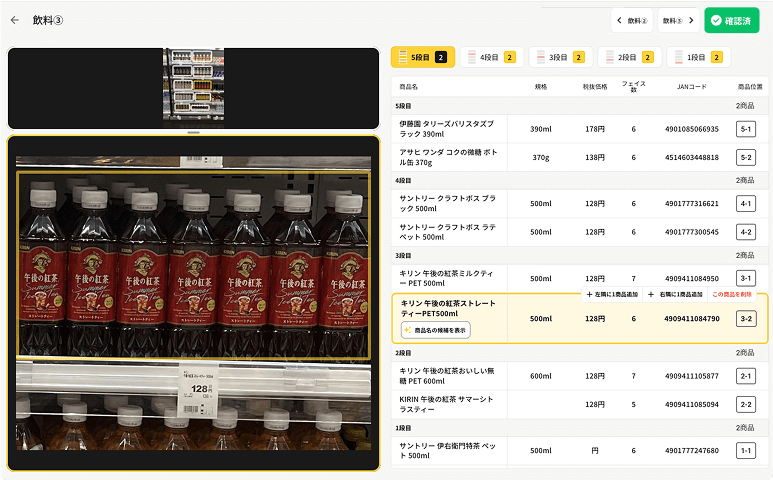Click the 税抜価格 column header

[595, 87]
